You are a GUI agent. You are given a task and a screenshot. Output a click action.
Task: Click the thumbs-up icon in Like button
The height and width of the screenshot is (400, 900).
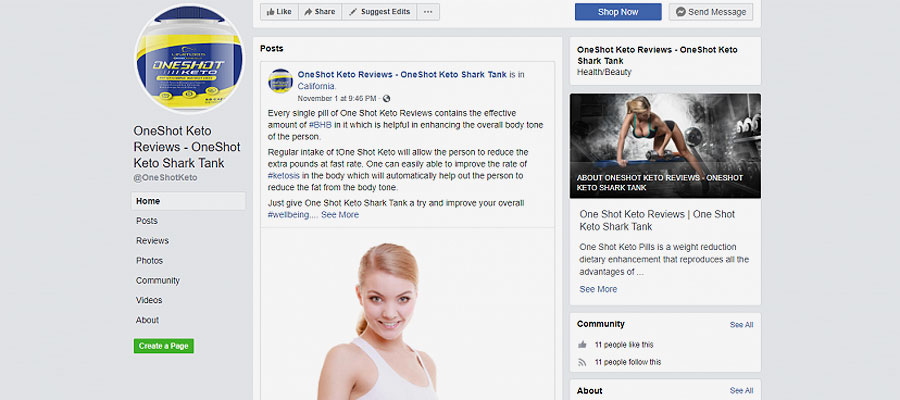click(270, 12)
